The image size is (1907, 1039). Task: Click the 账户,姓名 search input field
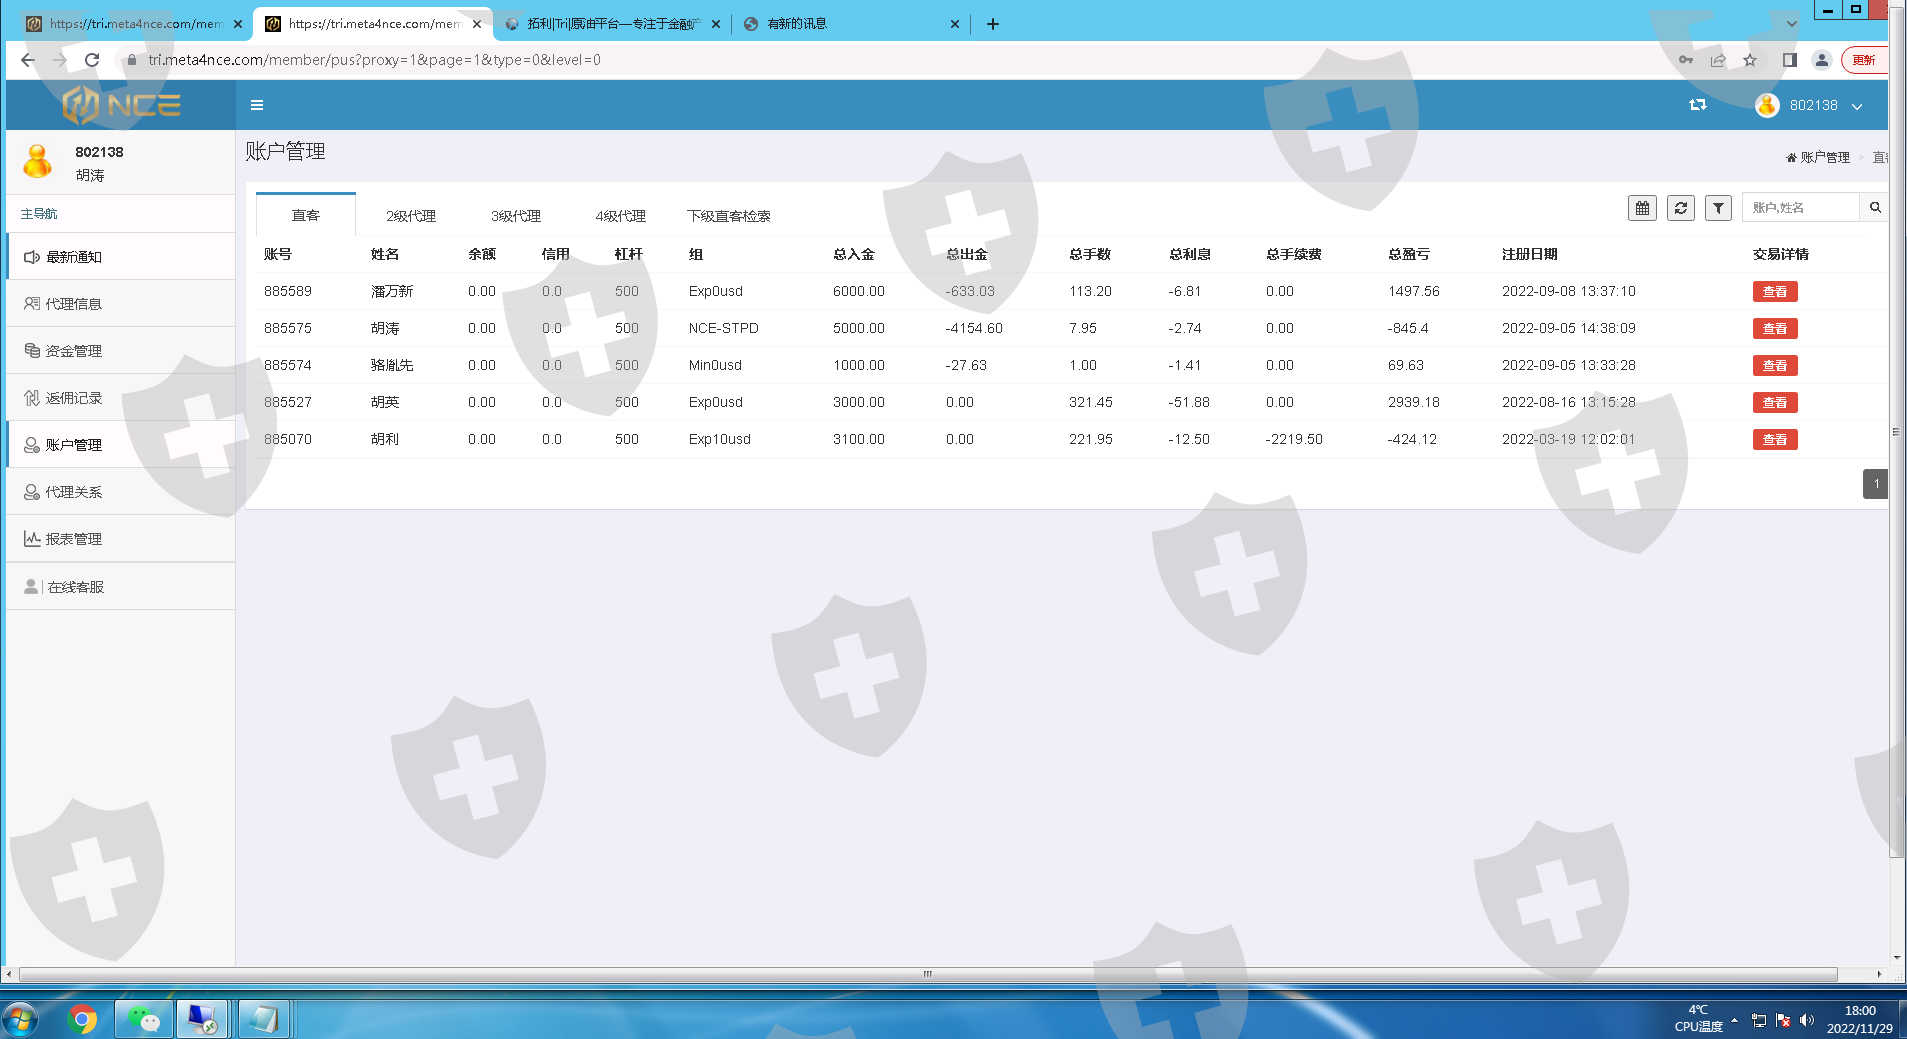[x=1800, y=208]
